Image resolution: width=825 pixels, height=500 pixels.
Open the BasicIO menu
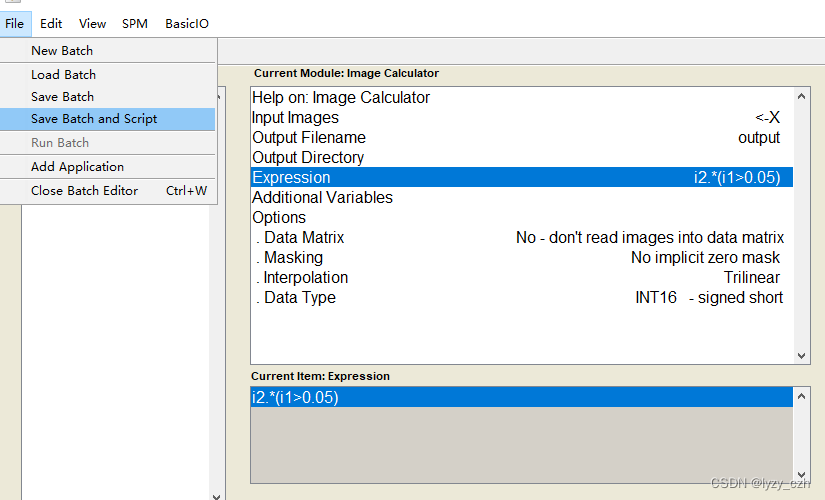click(187, 23)
